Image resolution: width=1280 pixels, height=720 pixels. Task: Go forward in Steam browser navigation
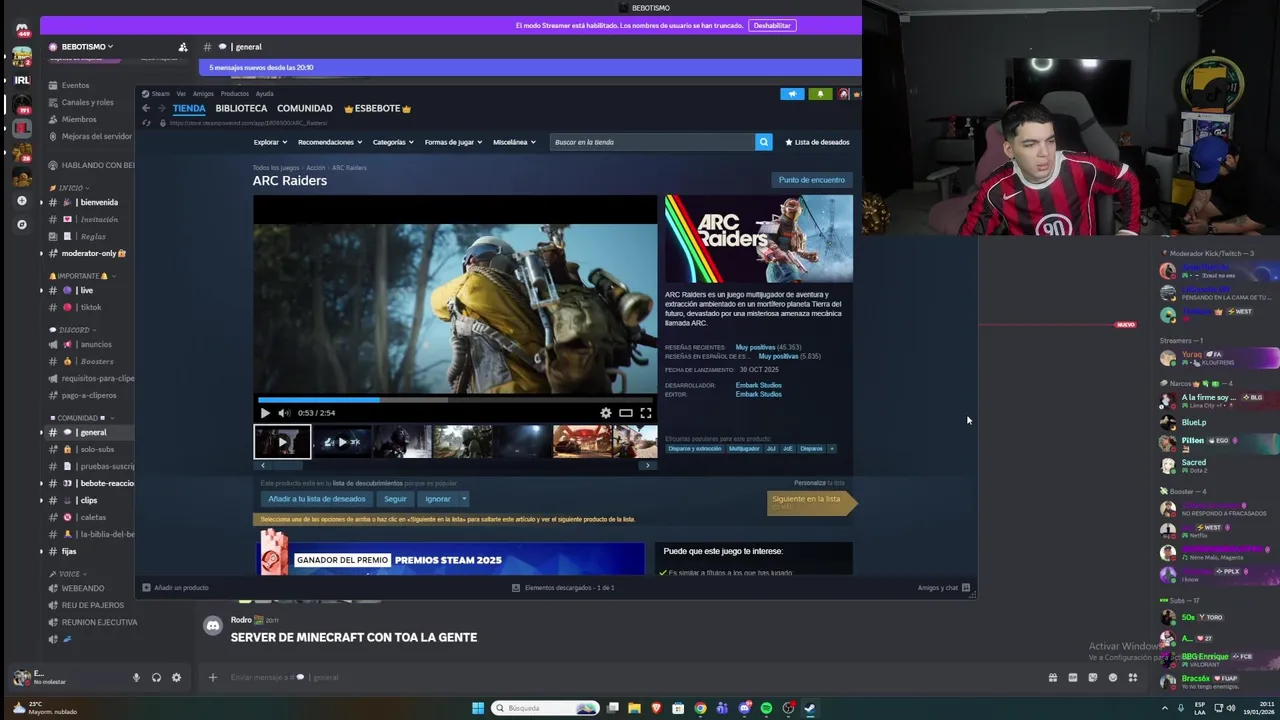pos(161,108)
